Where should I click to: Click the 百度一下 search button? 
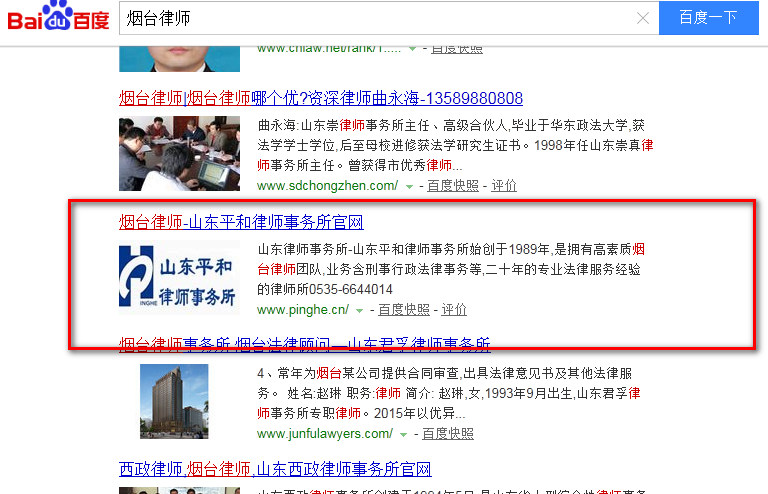tap(707, 18)
